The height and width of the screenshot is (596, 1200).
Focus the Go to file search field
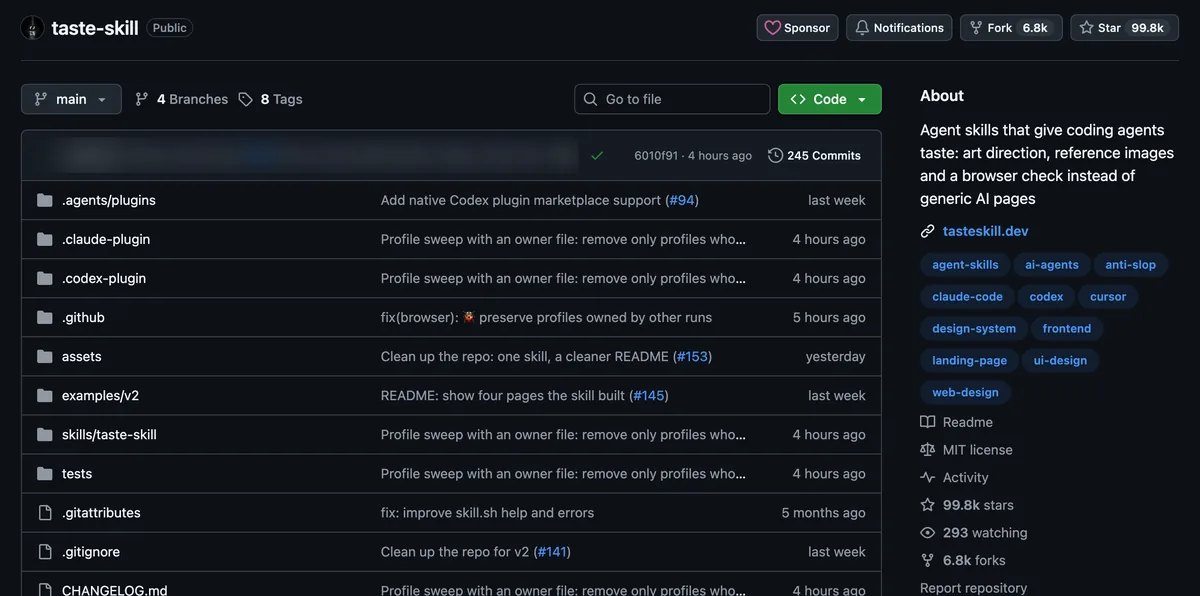coord(672,99)
